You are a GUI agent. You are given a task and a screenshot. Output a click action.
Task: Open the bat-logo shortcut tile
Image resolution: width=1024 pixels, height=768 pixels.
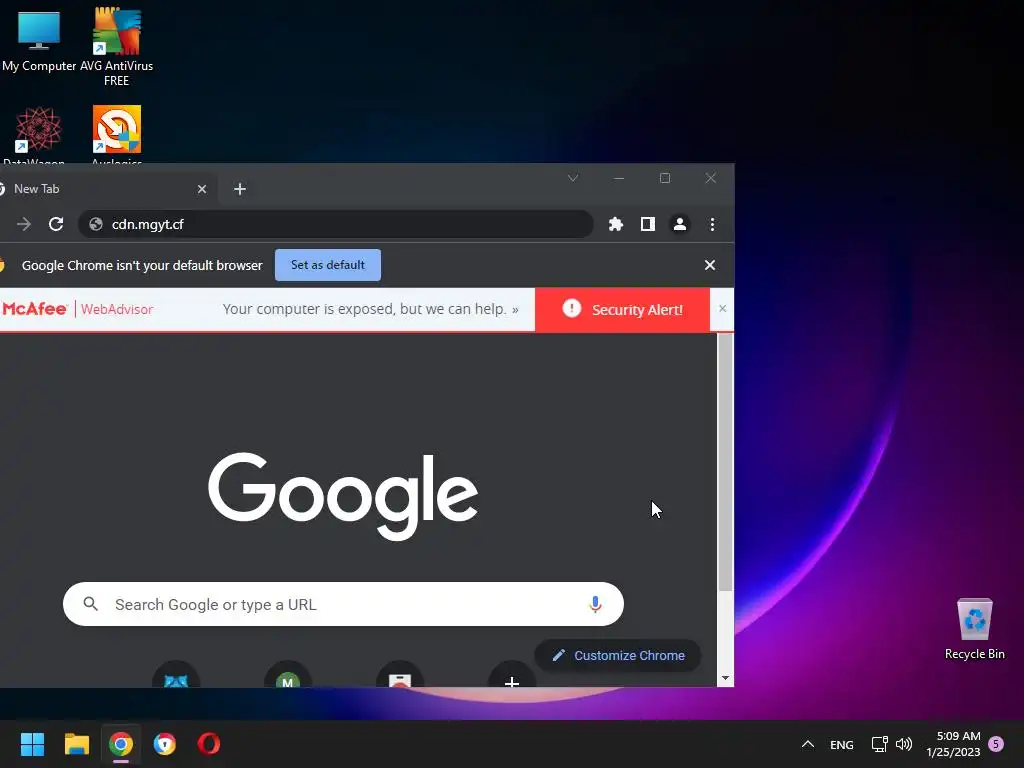176,677
